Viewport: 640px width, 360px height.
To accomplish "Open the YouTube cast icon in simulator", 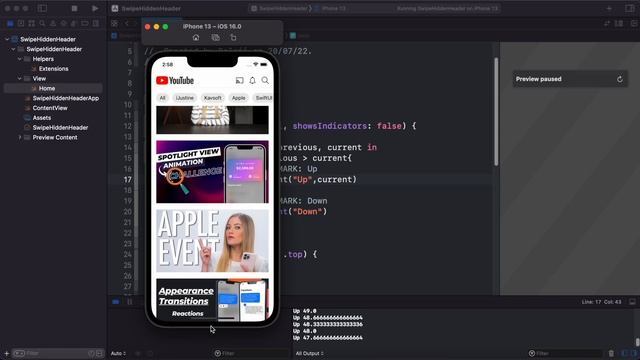I will (240, 80).
